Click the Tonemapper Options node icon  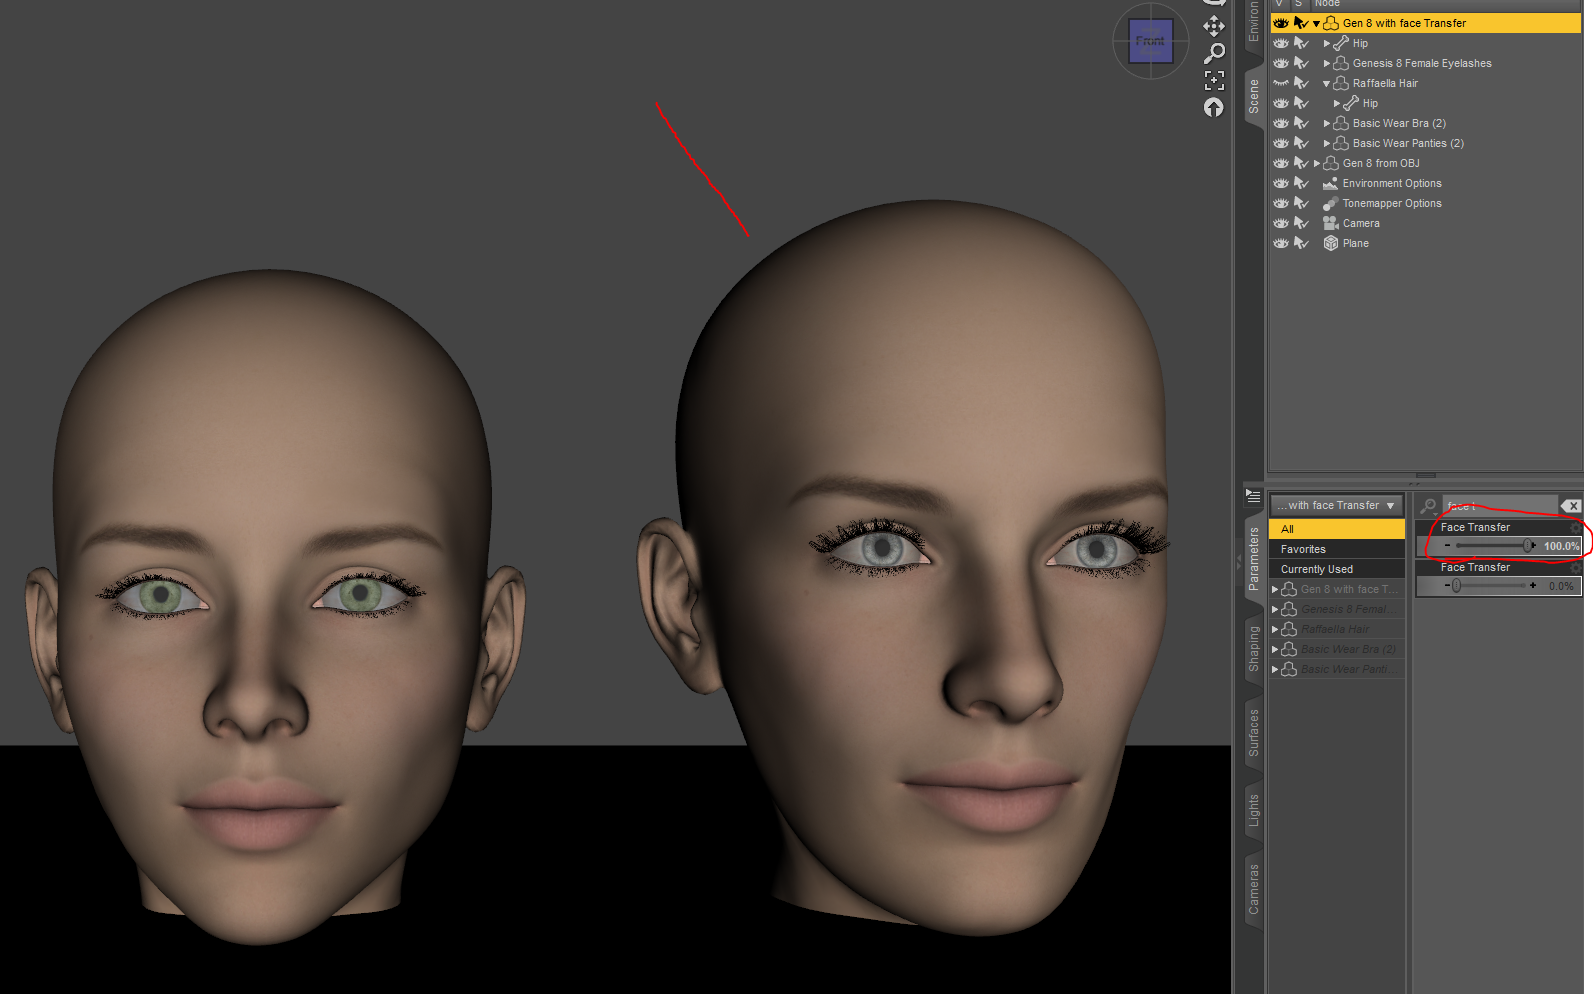(1330, 203)
